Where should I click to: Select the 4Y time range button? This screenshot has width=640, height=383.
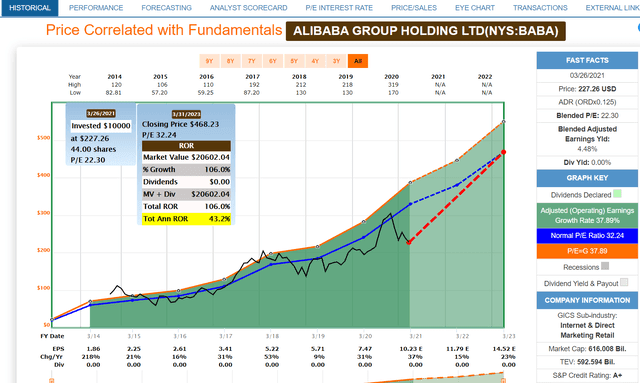click(x=315, y=61)
